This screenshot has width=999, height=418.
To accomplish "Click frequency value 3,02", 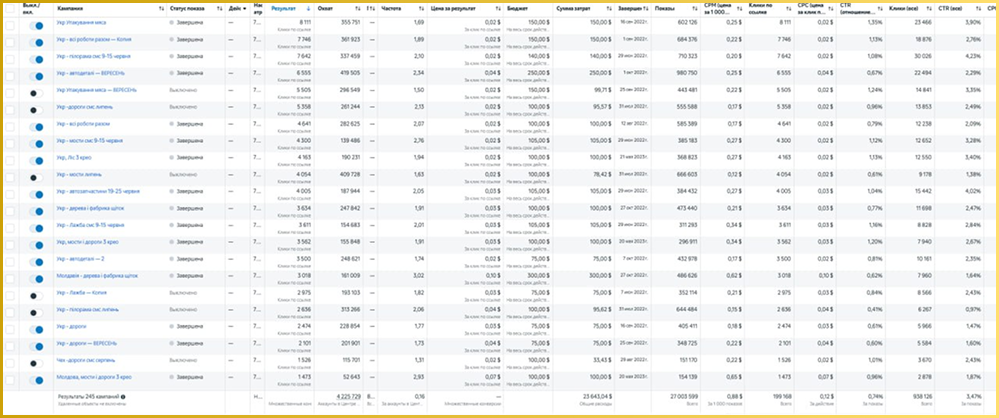I will (419, 275).
